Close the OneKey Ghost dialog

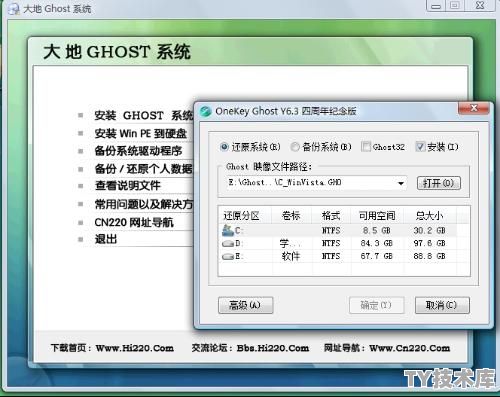(x=474, y=108)
